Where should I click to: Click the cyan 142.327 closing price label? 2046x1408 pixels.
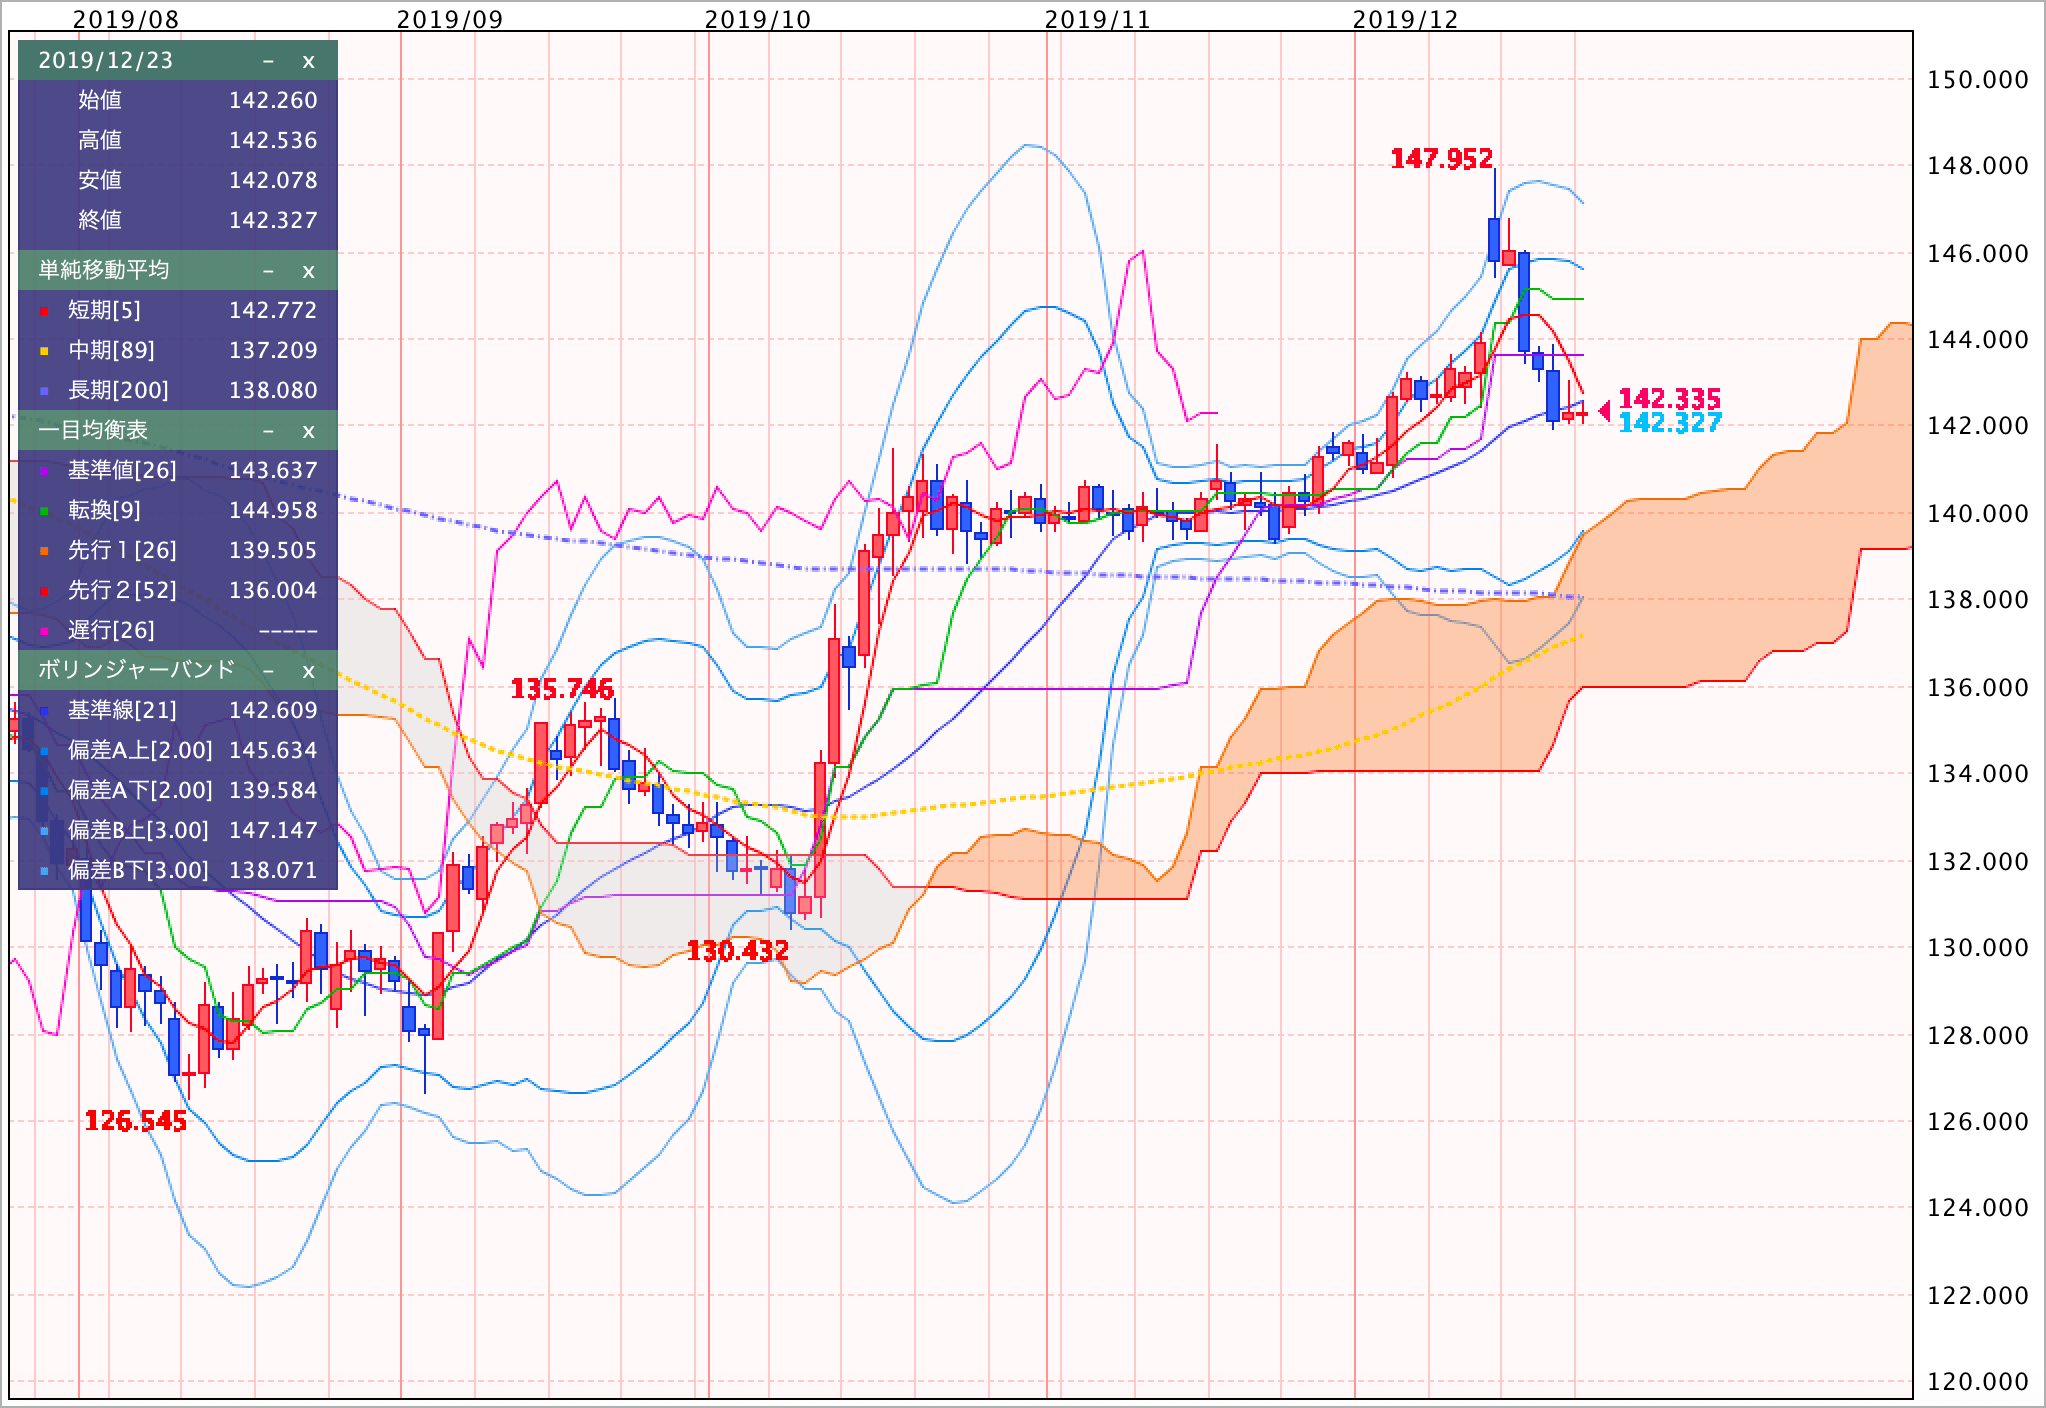pos(1669,423)
